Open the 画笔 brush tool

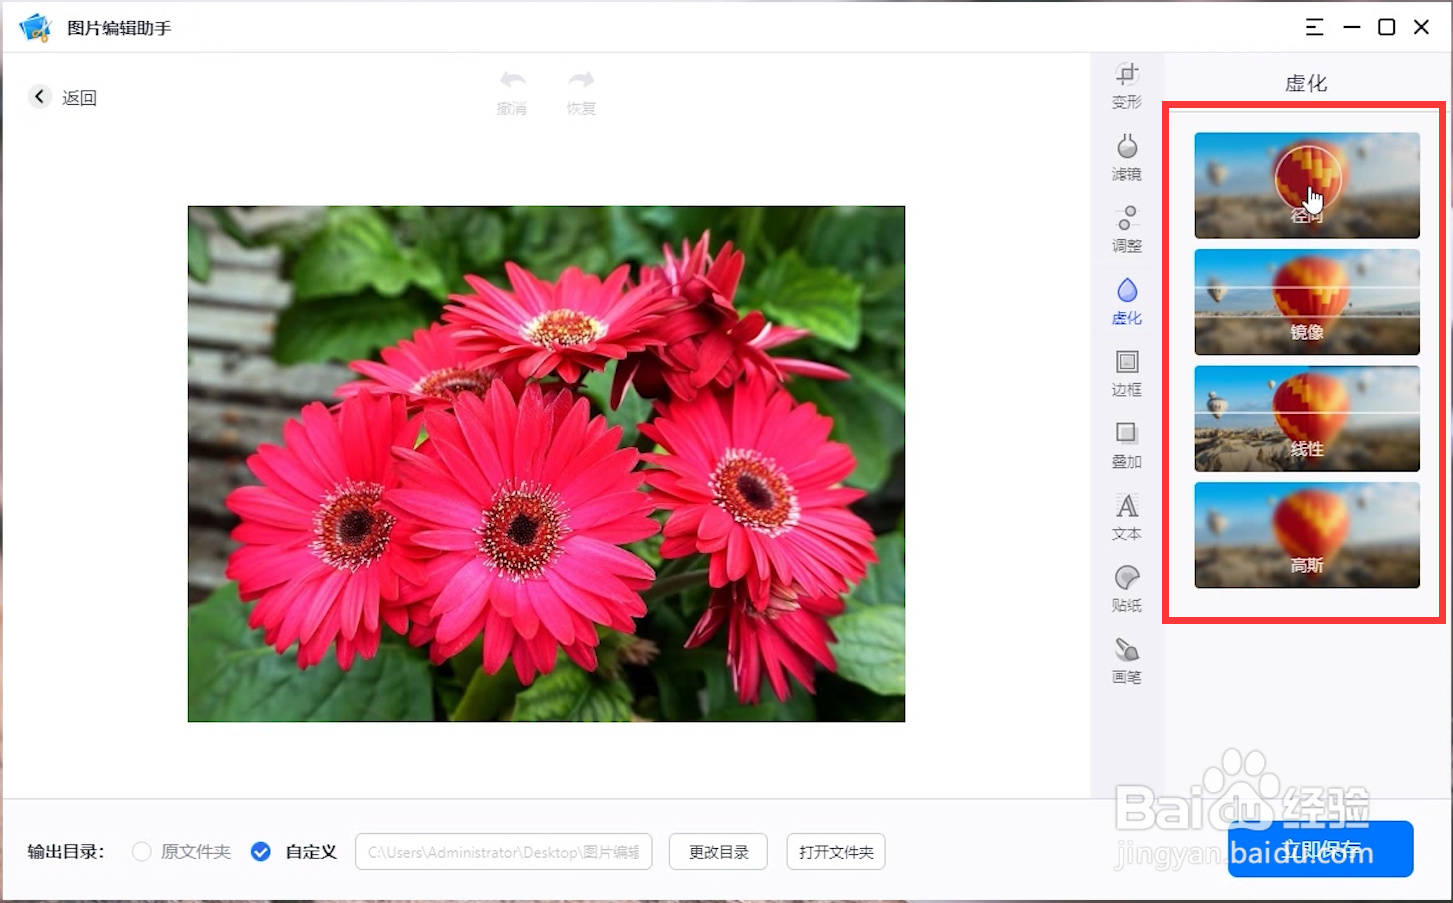pos(1126,661)
